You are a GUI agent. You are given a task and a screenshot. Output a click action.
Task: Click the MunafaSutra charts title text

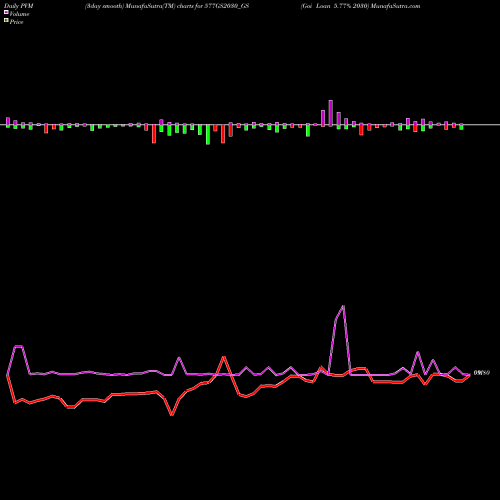[167, 6]
